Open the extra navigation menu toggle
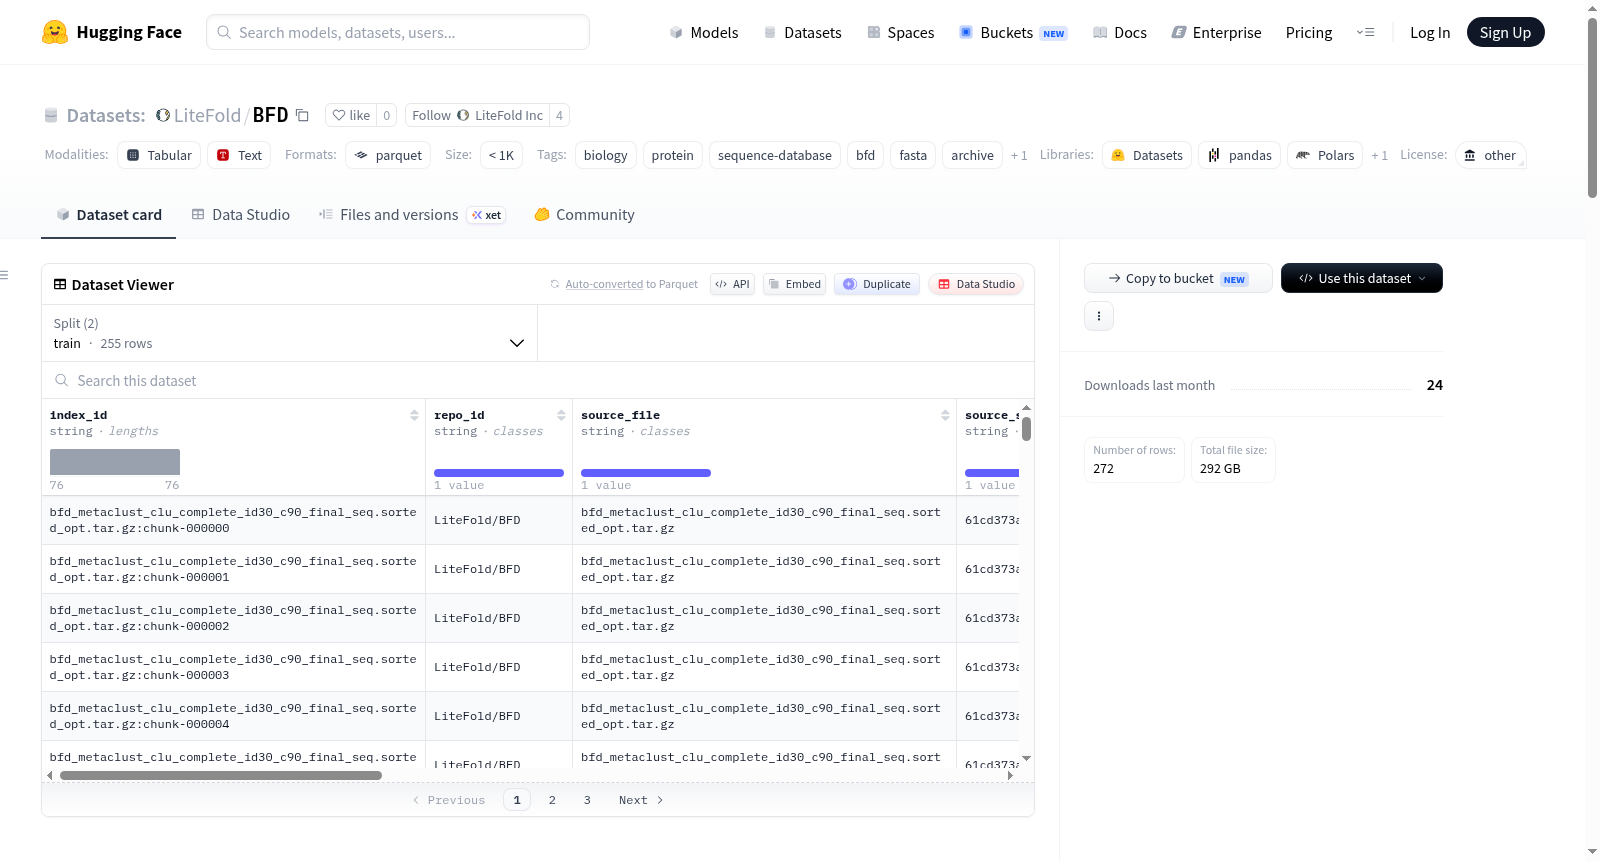The image size is (1600, 861). click(x=1365, y=32)
